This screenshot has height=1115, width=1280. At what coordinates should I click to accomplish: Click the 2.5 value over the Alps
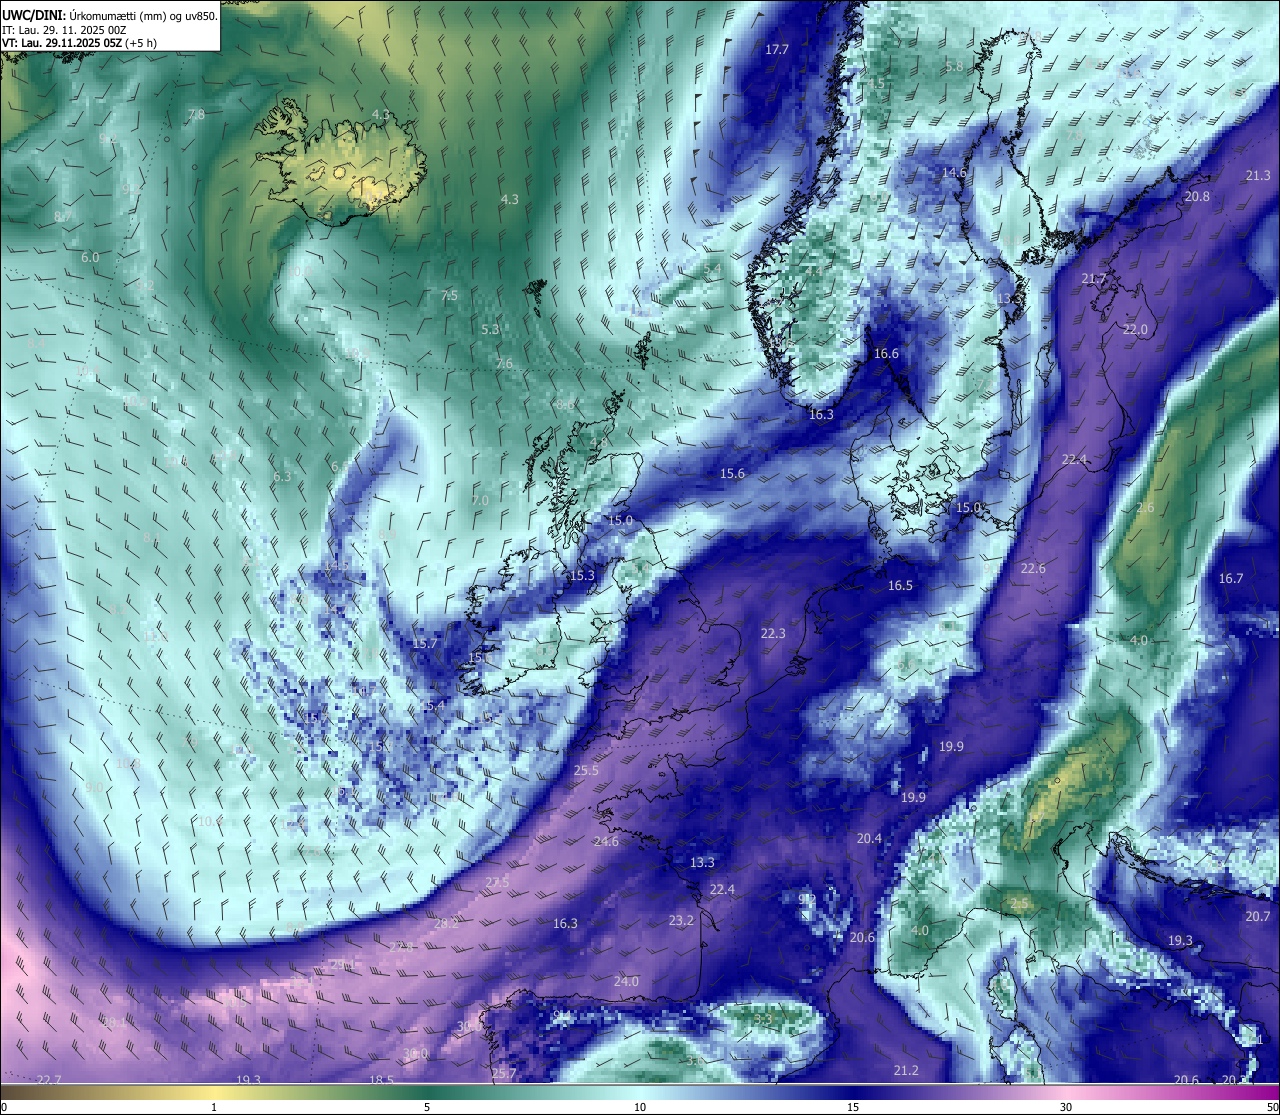tap(1019, 904)
